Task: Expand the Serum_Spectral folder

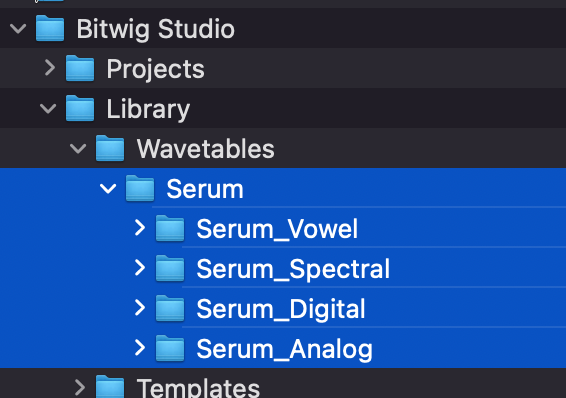Action: tap(140, 268)
